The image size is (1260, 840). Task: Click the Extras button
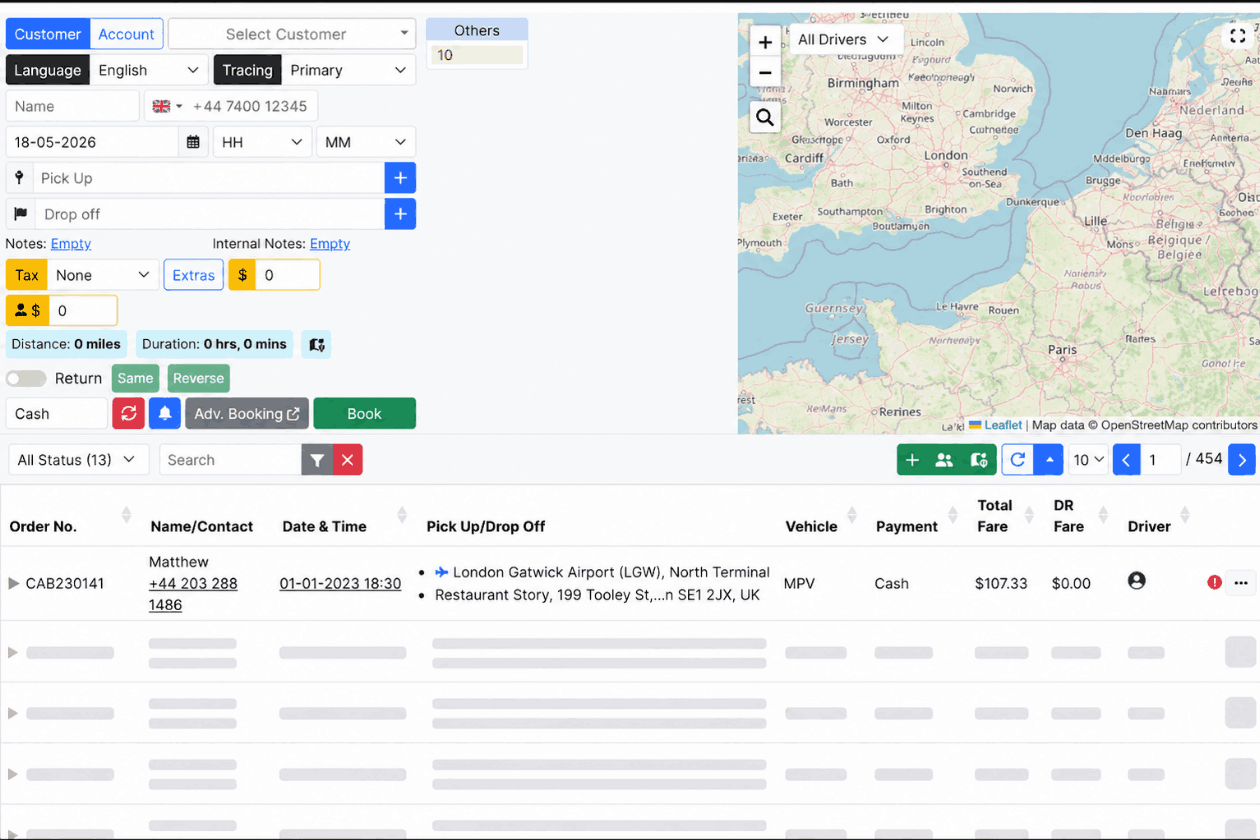click(x=194, y=274)
